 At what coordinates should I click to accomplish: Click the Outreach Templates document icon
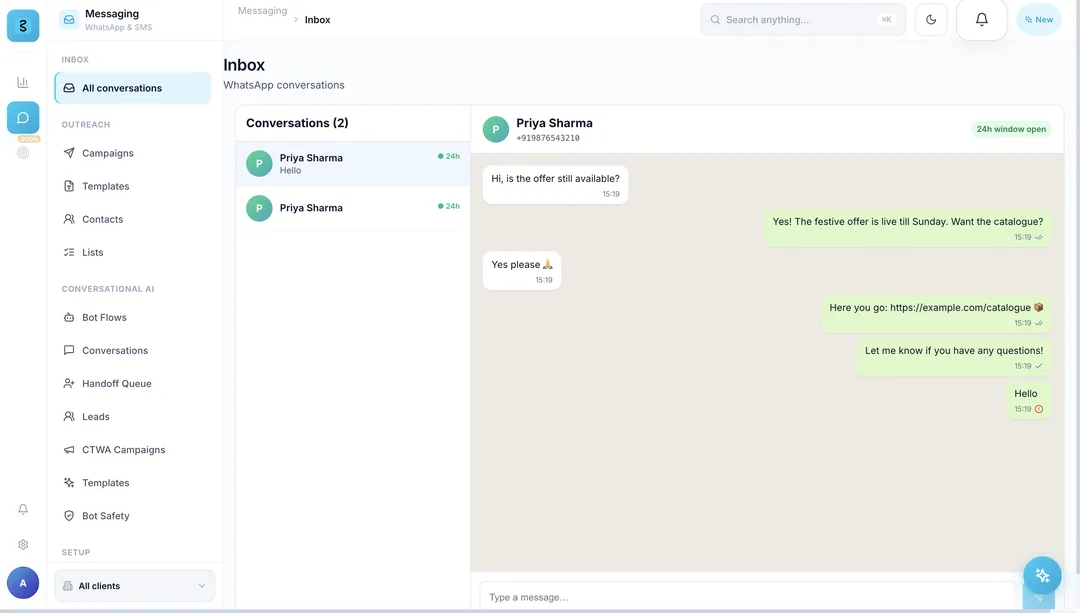point(69,186)
